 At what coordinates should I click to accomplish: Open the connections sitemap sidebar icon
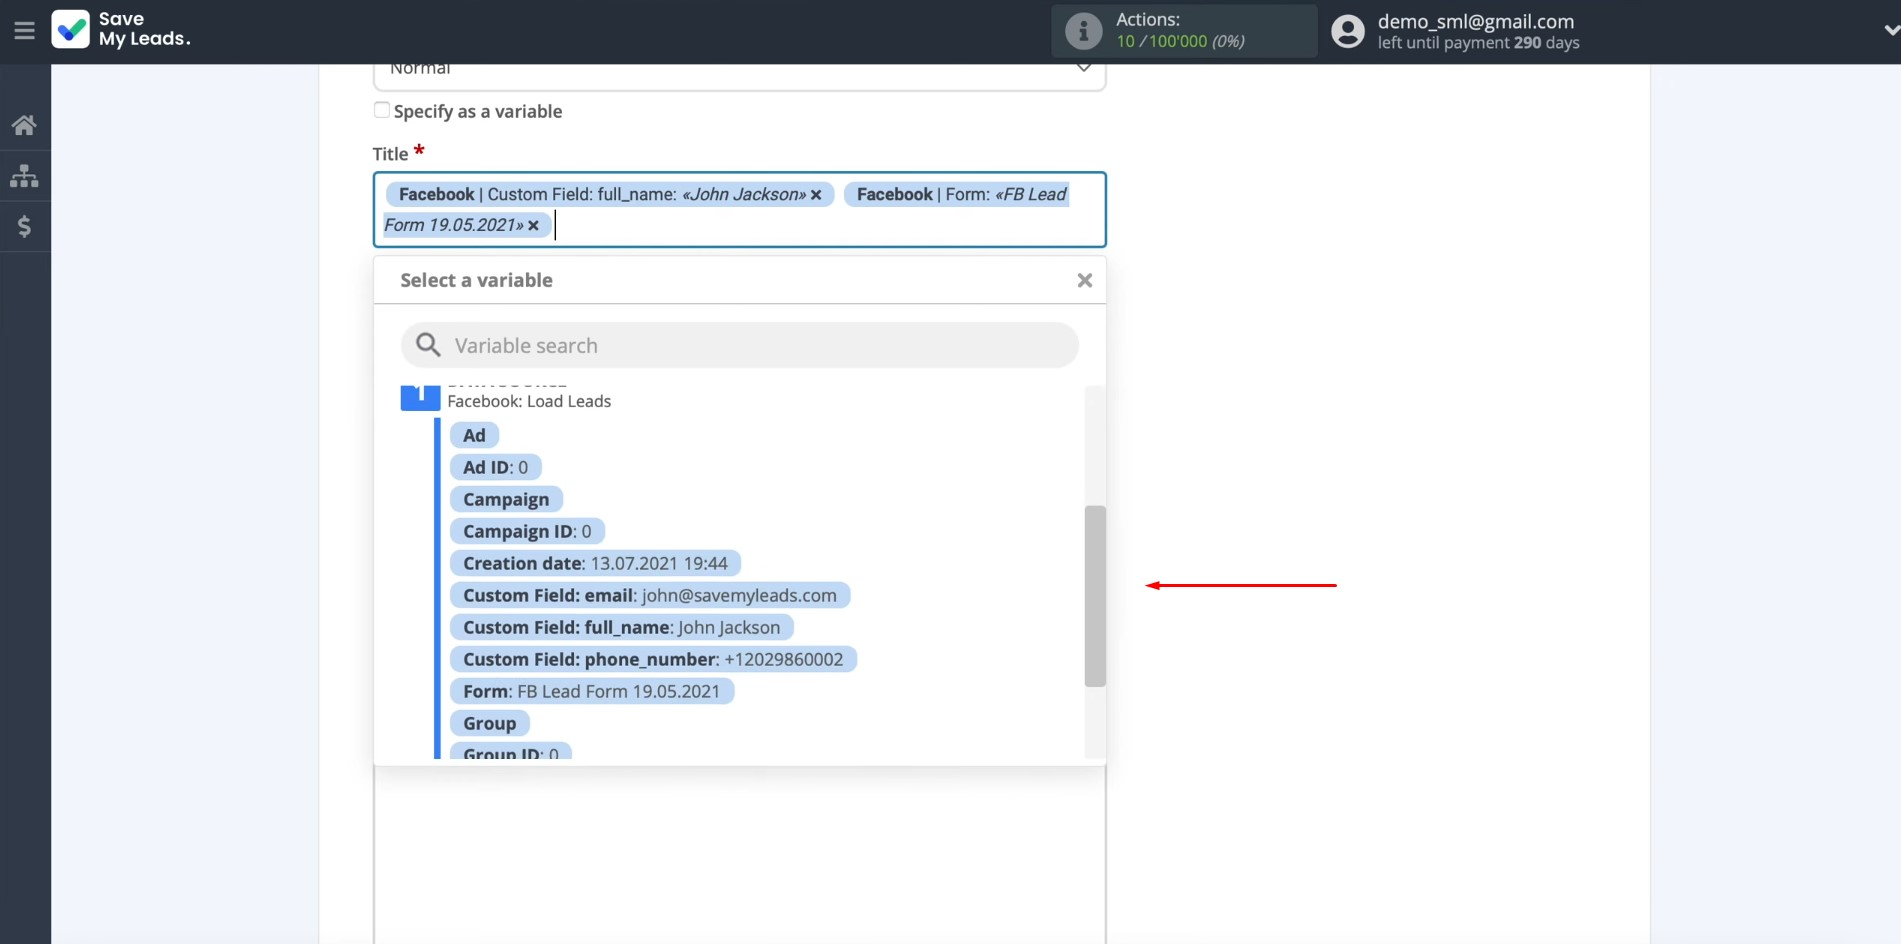pos(24,176)
